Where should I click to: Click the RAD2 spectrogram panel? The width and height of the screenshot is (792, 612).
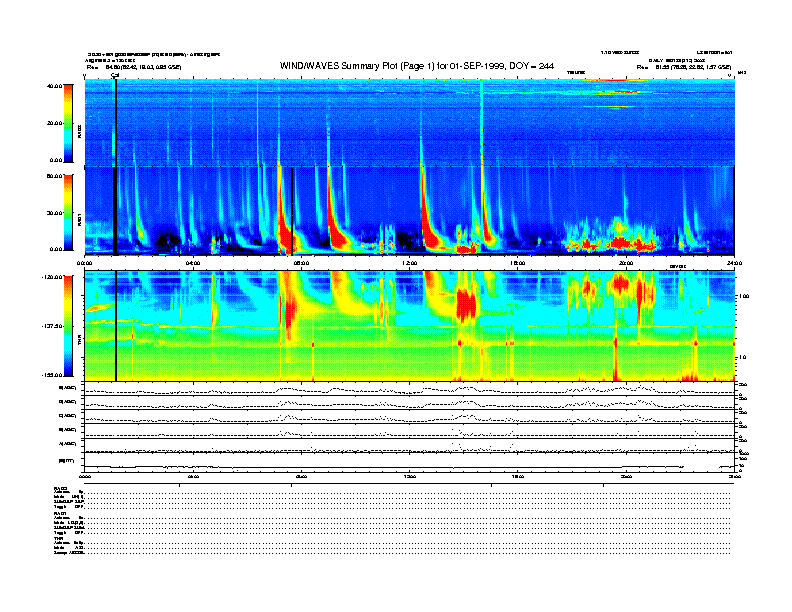point(409,123)
